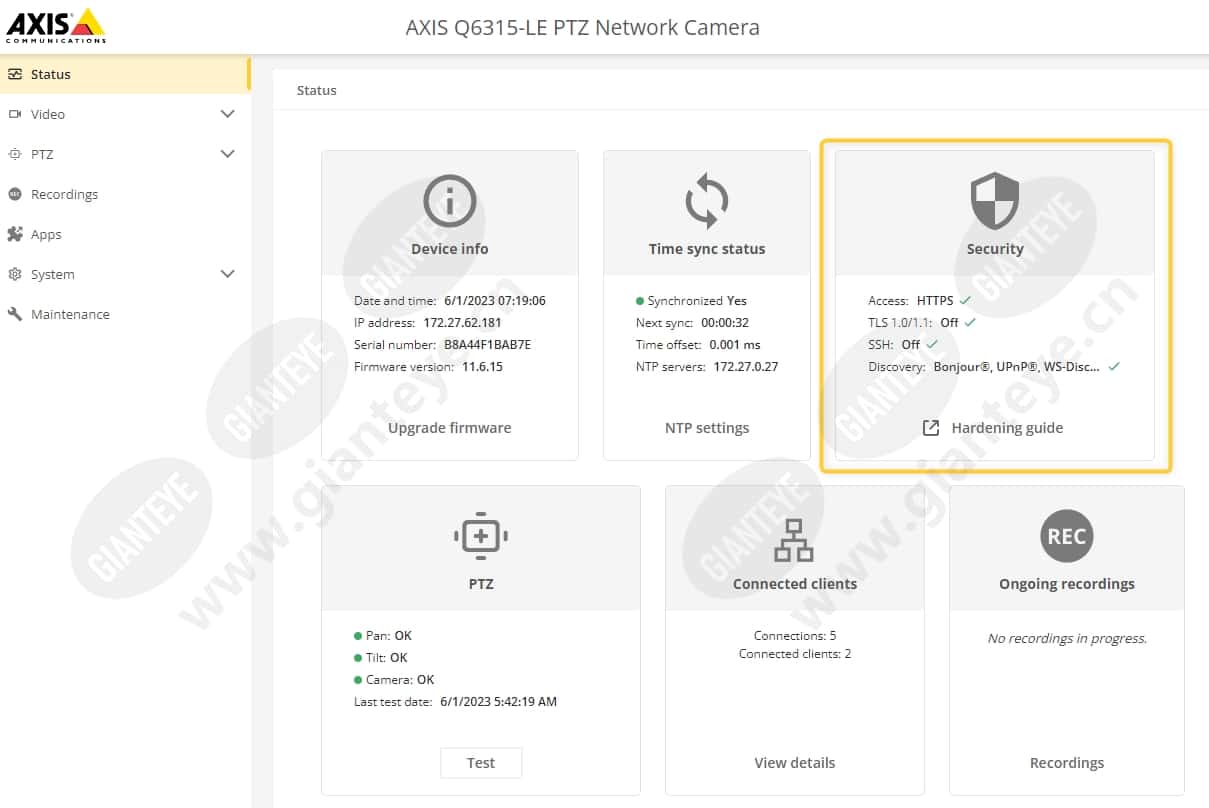Image resolution: width=1209 pixels, height=808 pixels.
Task: Click the Device info card heading
Action: click(x=449, y=249)
